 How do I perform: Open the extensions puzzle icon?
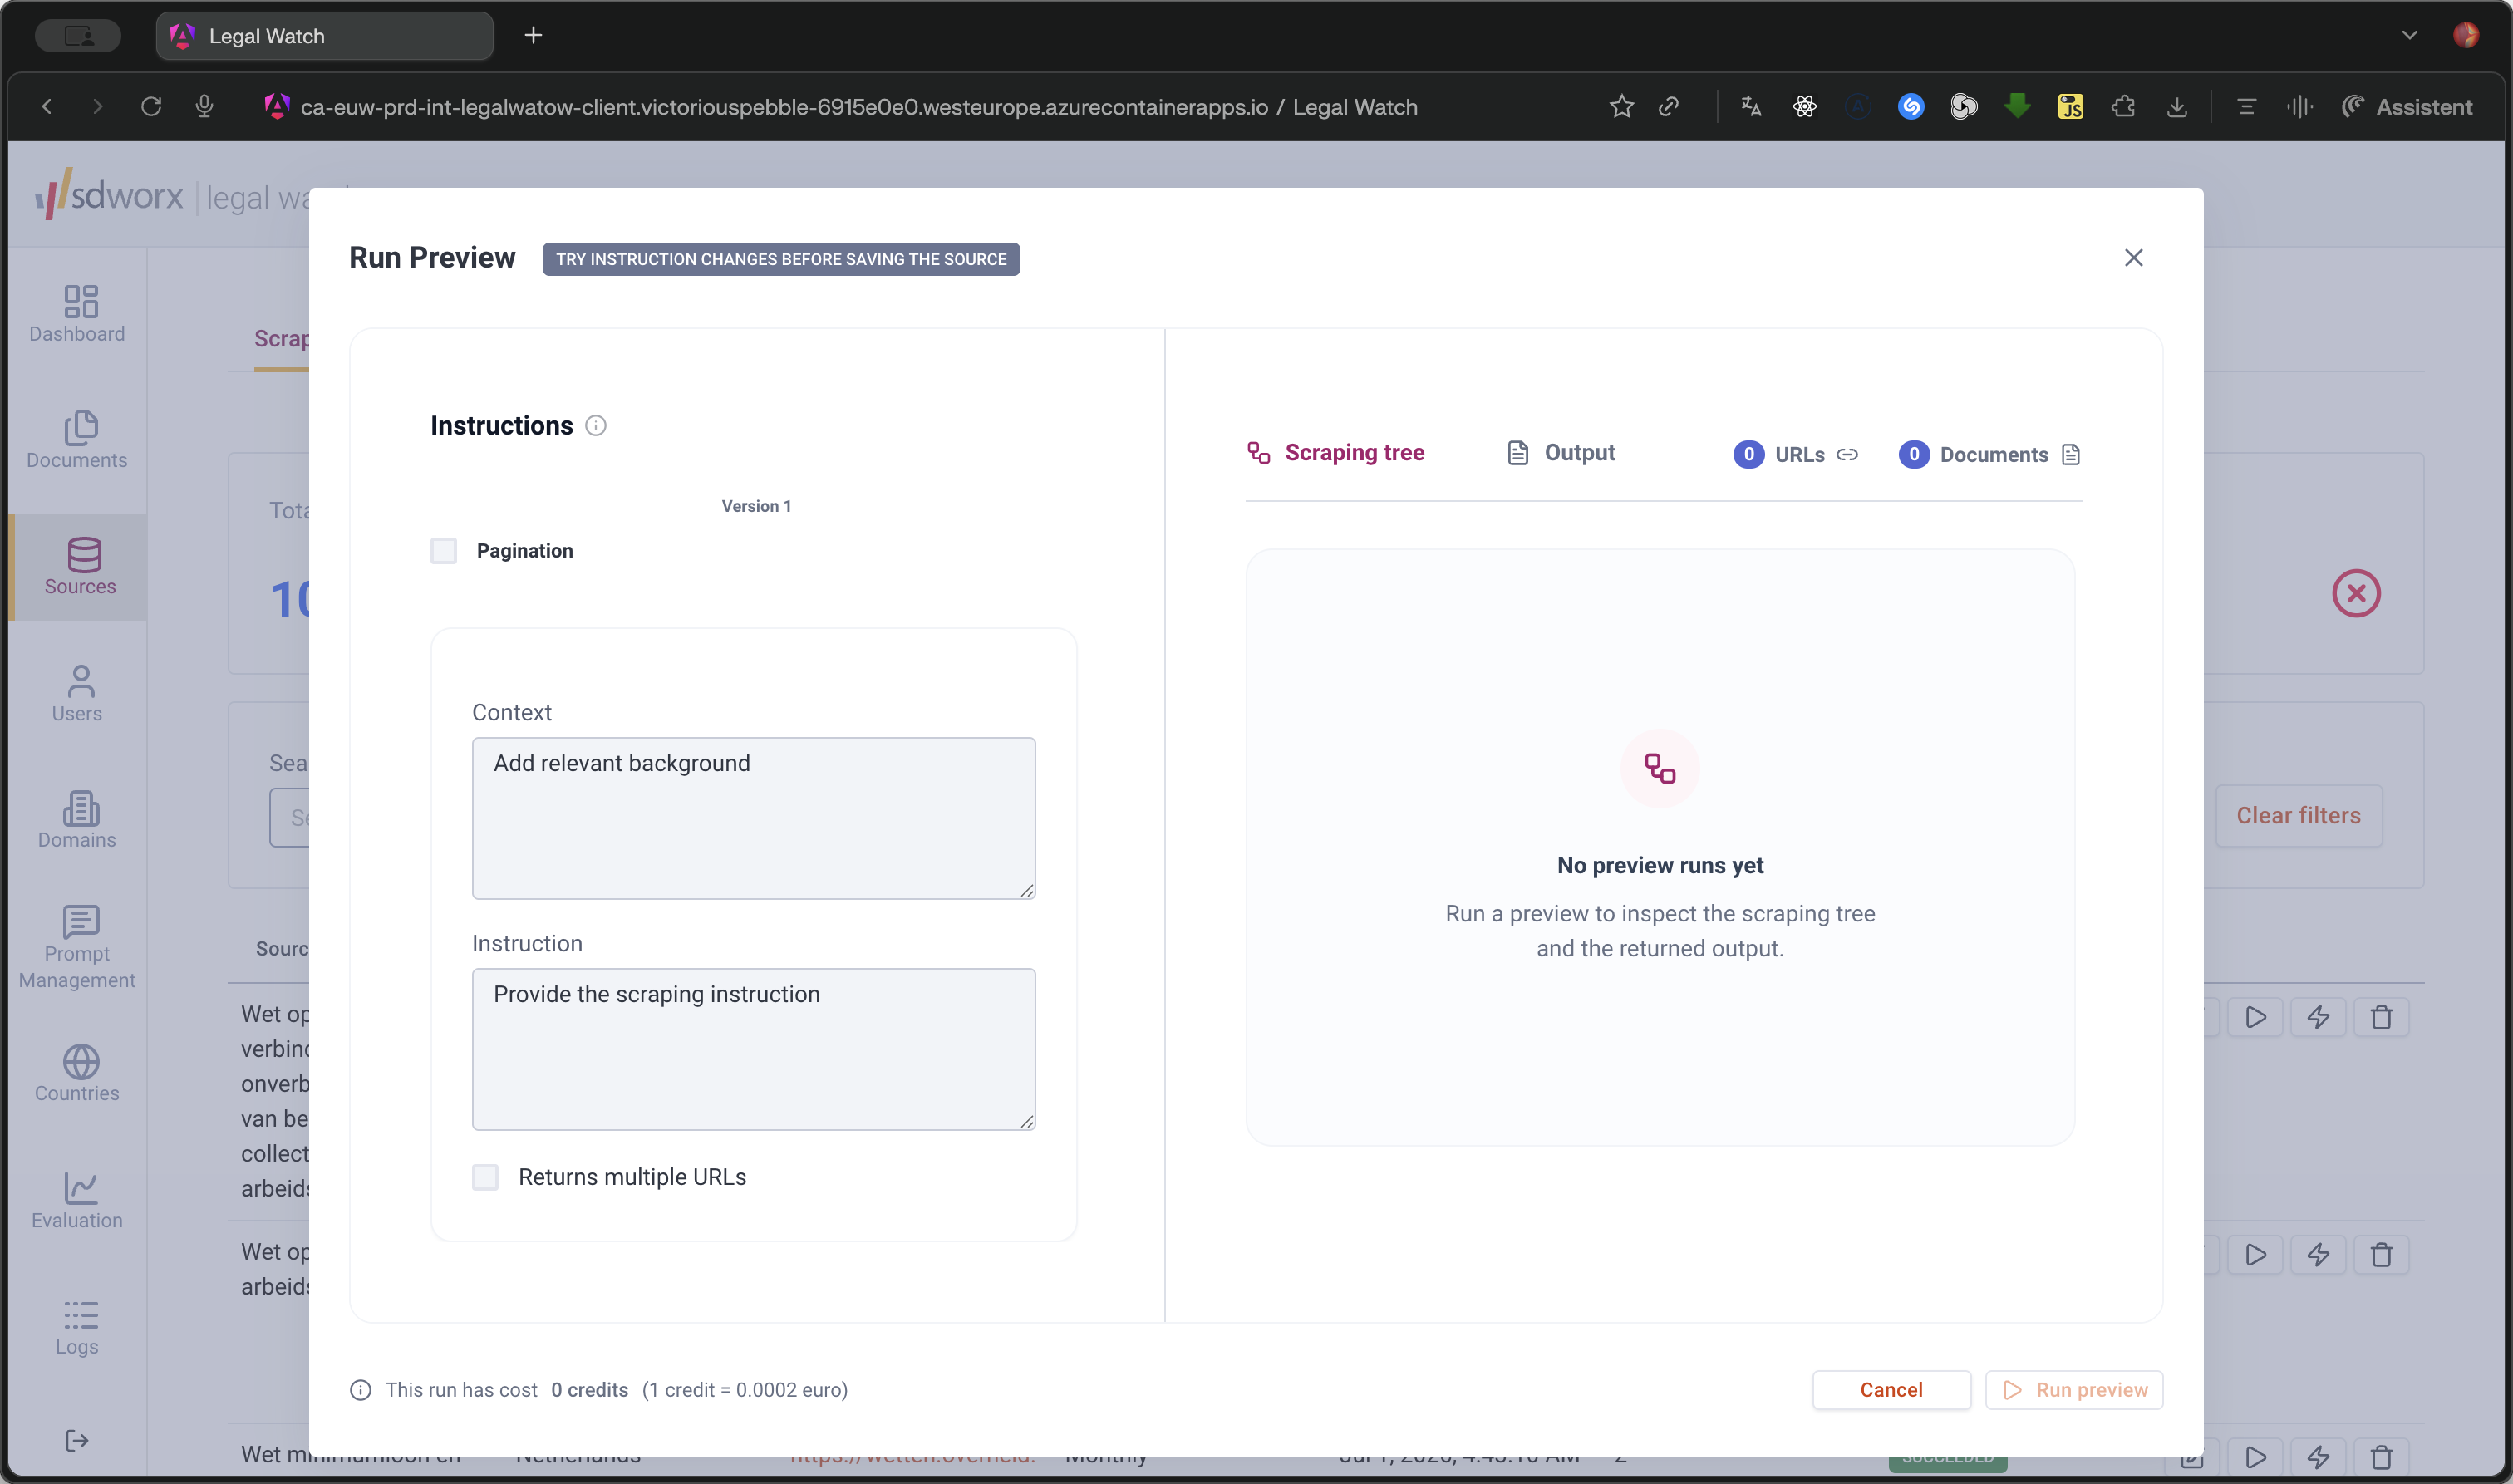tap(2123, 107)
